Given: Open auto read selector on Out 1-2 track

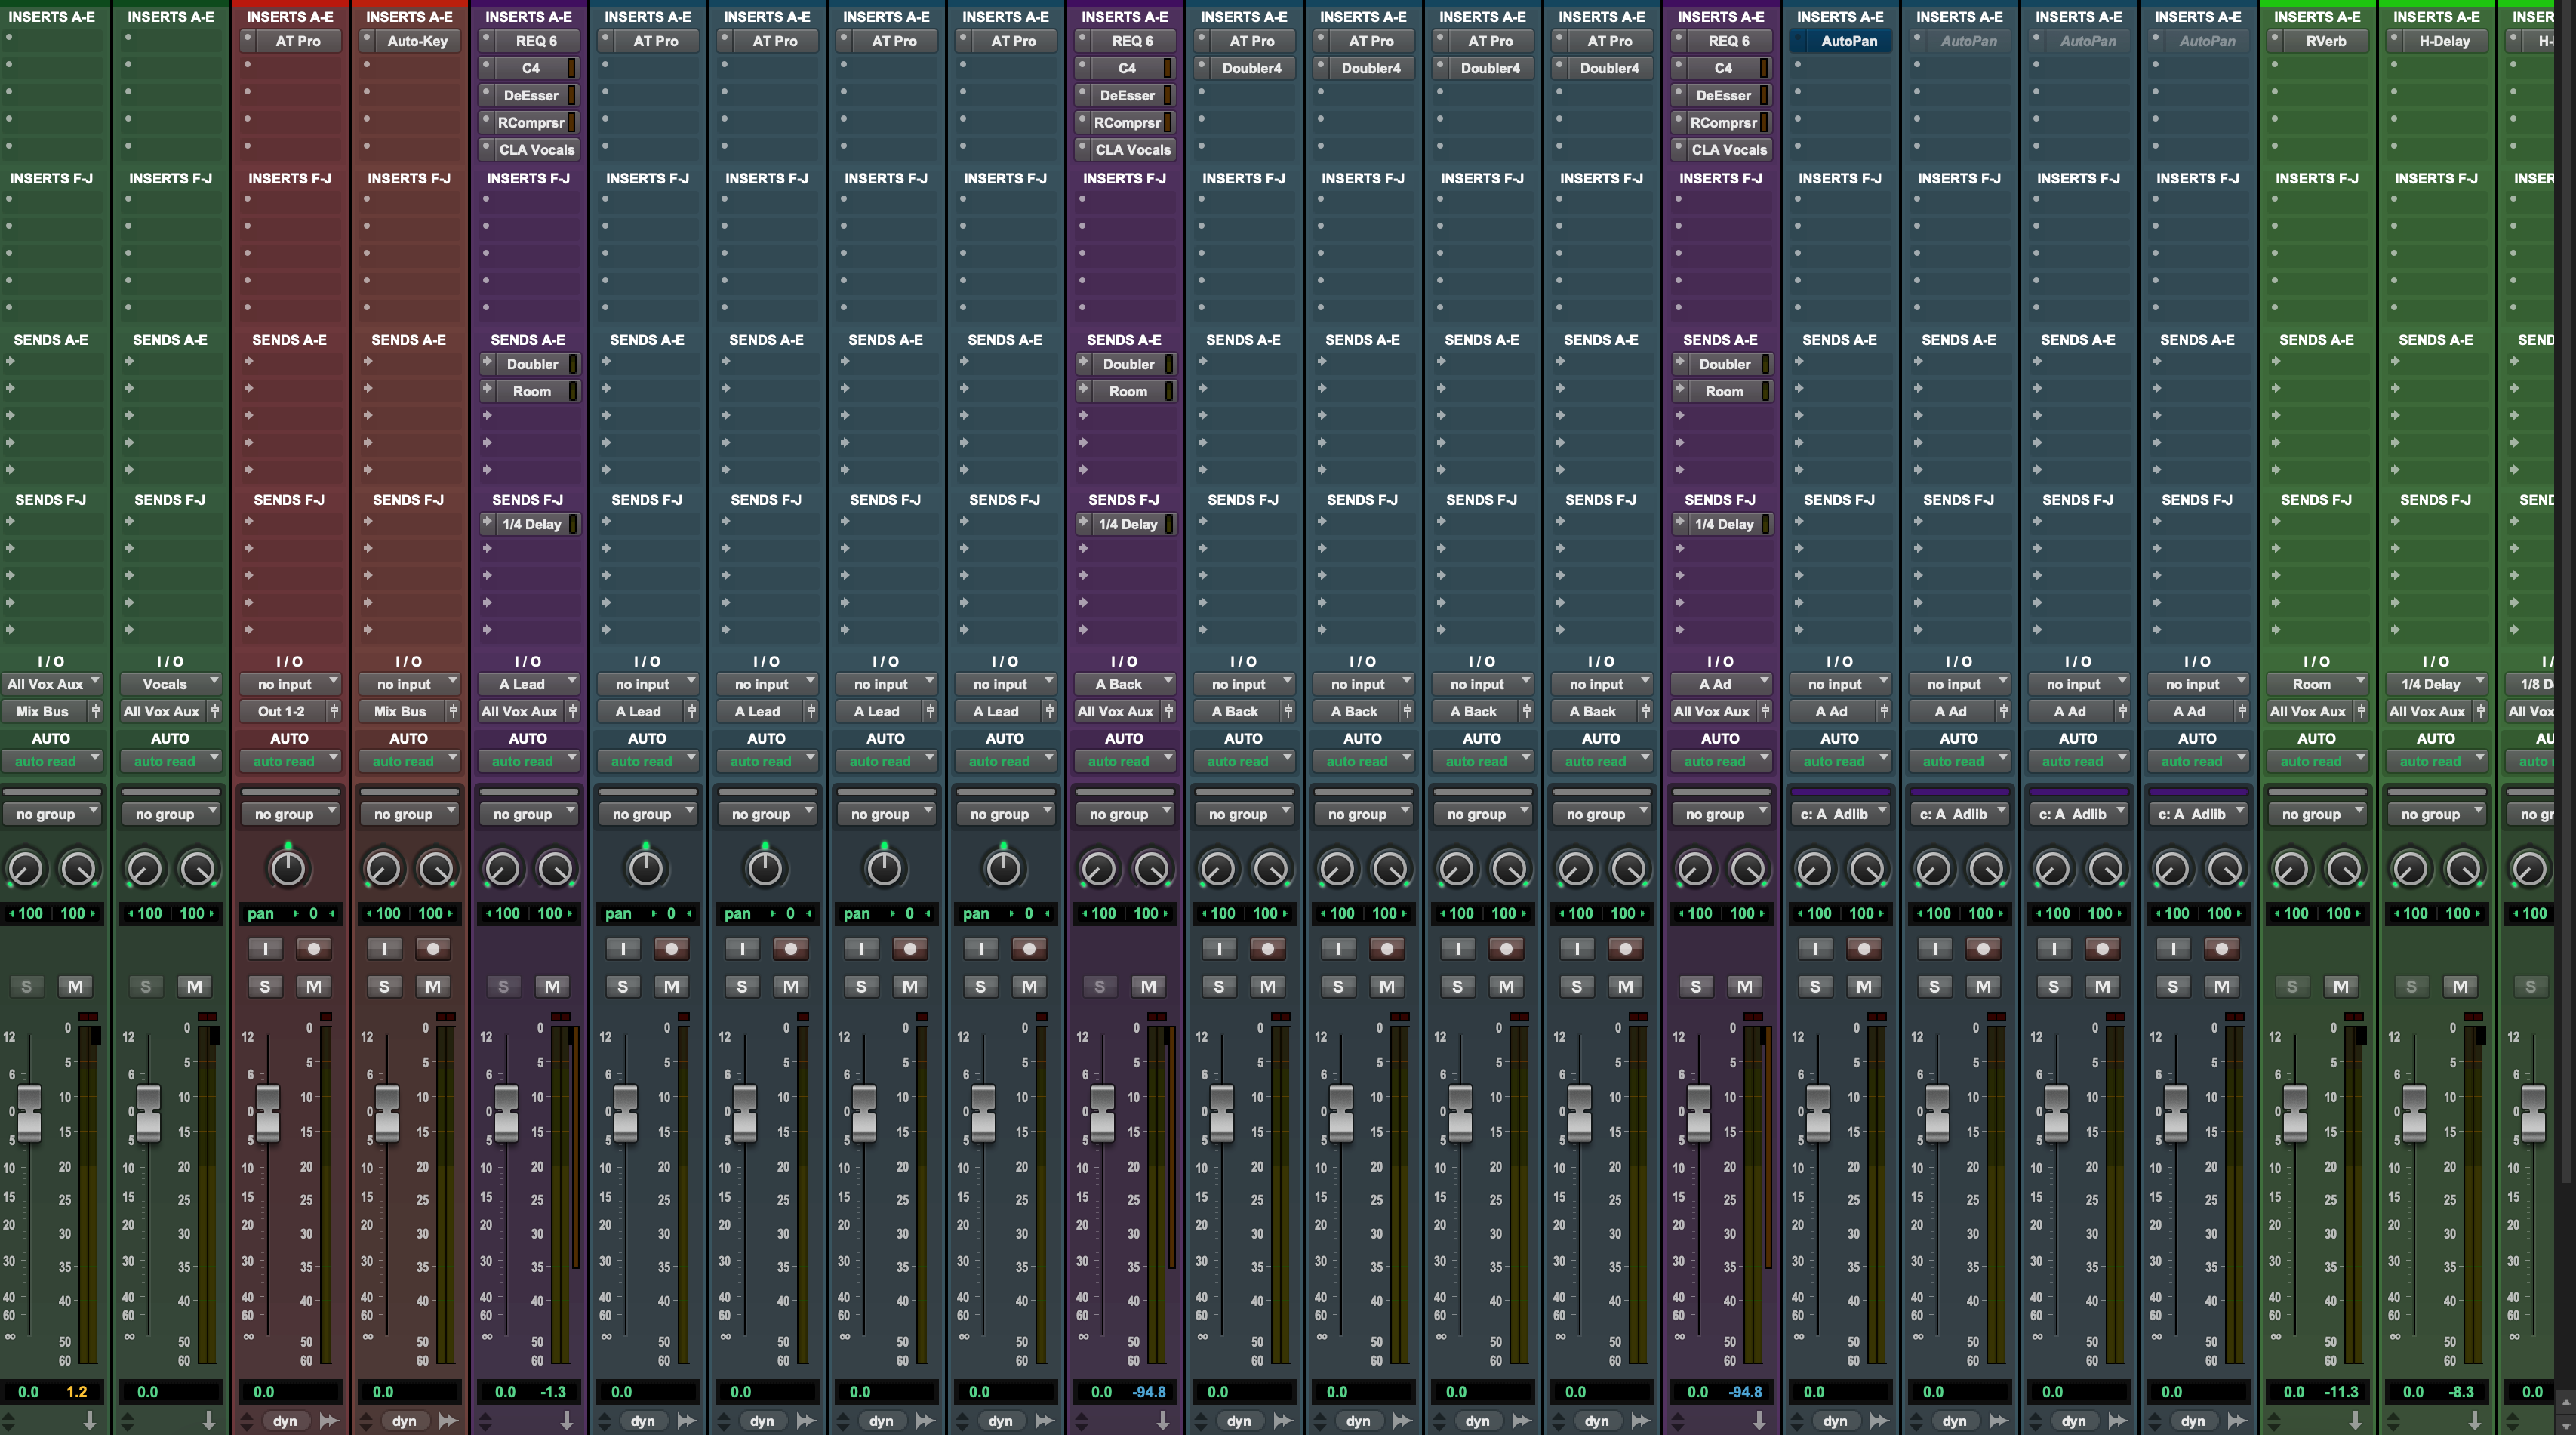Looking at the screenshot, I should point(290,761).
